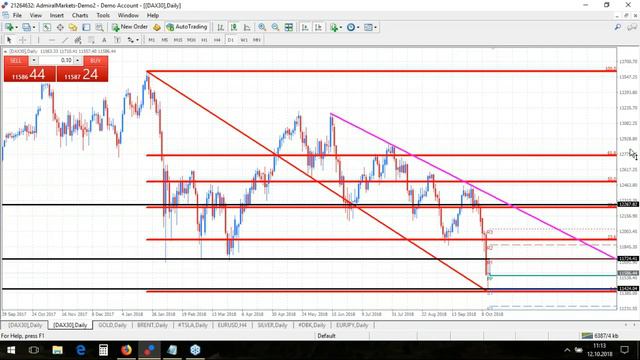Open the Terminal panel icon
This screenshot has height=360, width=640.
86,27
